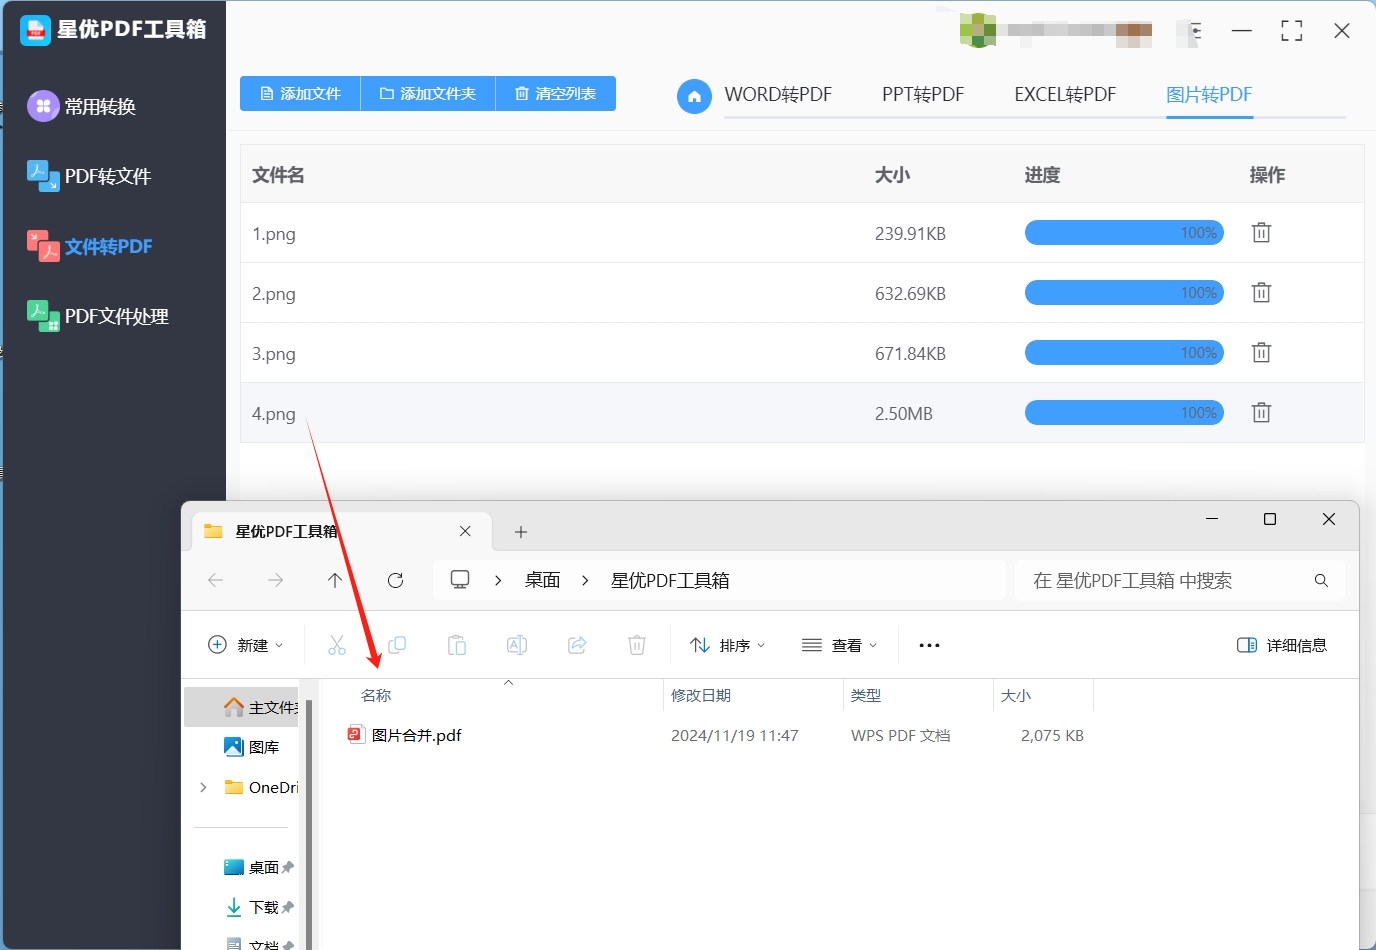The image size is (1376, 950).
Task: Click 添加文件 button
Action: pos(300,94)
